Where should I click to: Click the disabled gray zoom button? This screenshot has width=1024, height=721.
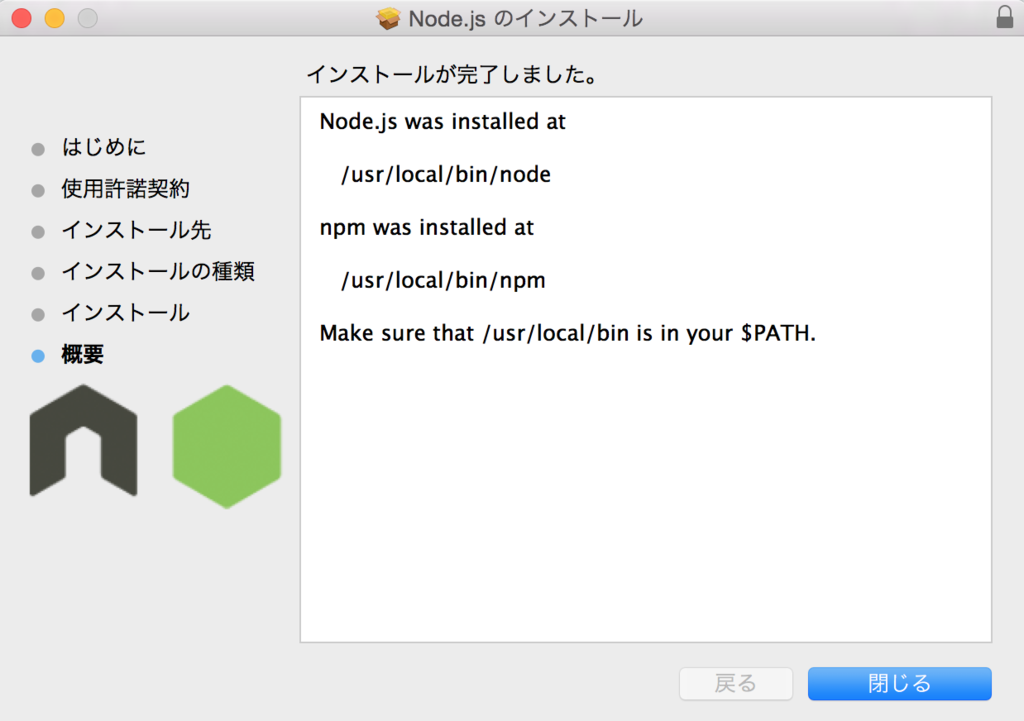pos(88,18)
